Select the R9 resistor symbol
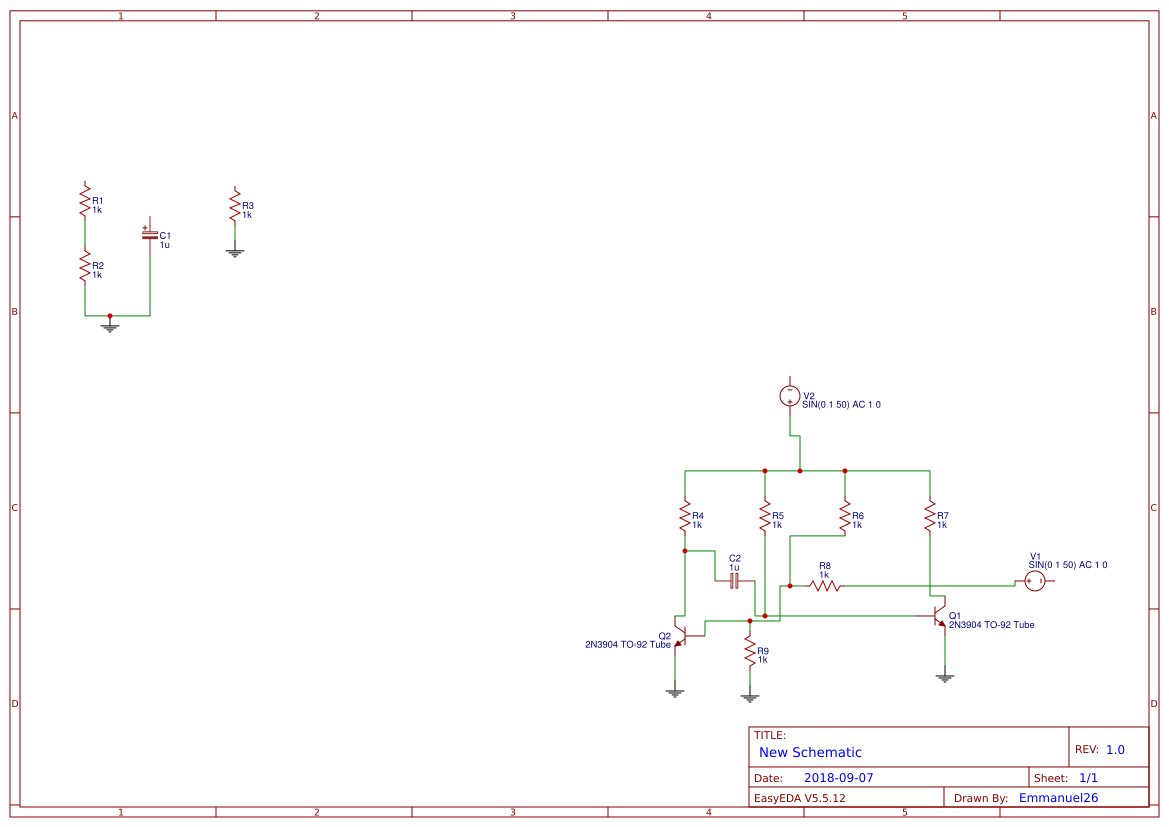1169x827 pixels. point(750,654)
